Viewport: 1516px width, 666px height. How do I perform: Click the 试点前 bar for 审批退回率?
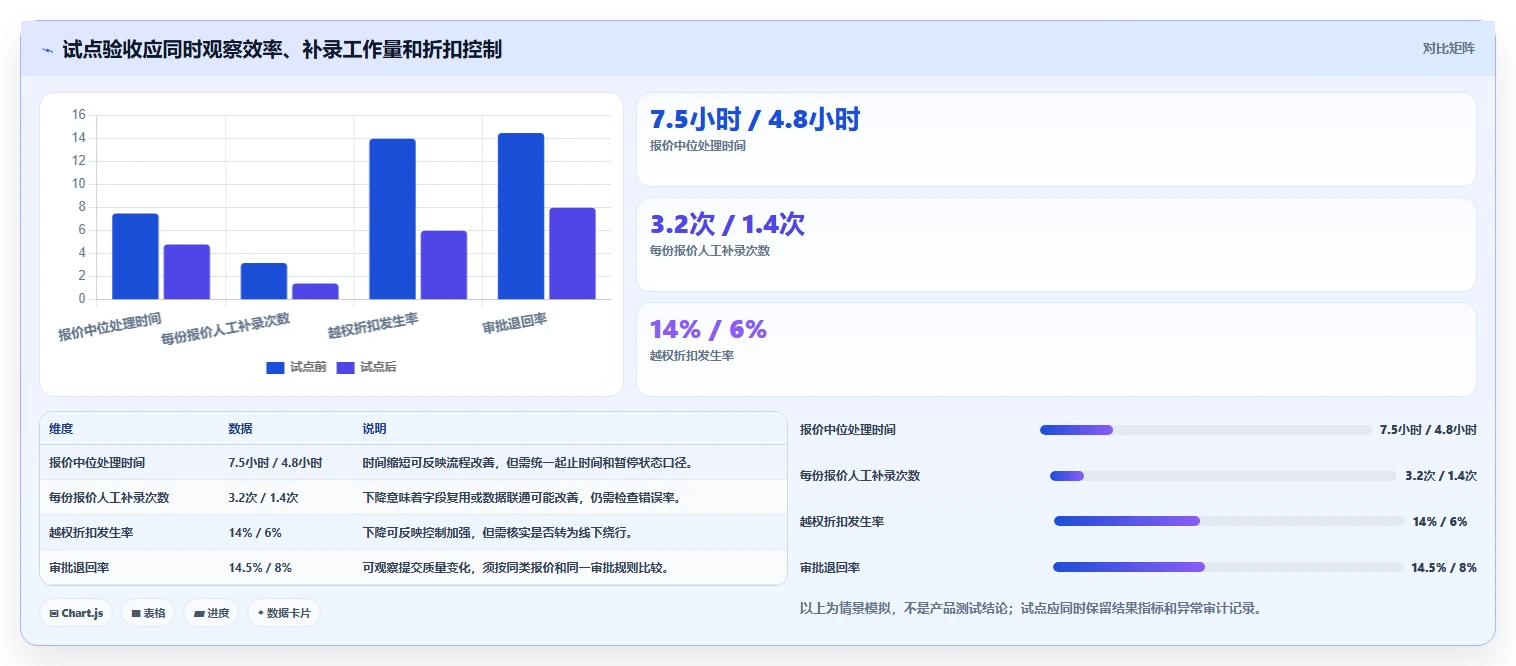pyautogui.click(x=521, y=216)
